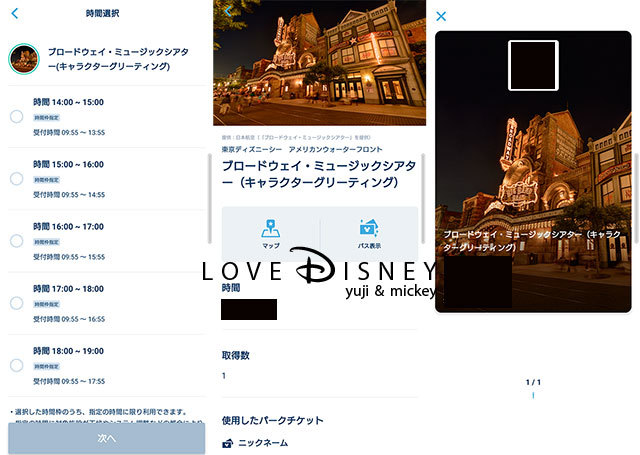
Task: Click the 時間 16:00 ~ 17:00 text
Action: tap(69, 226)
